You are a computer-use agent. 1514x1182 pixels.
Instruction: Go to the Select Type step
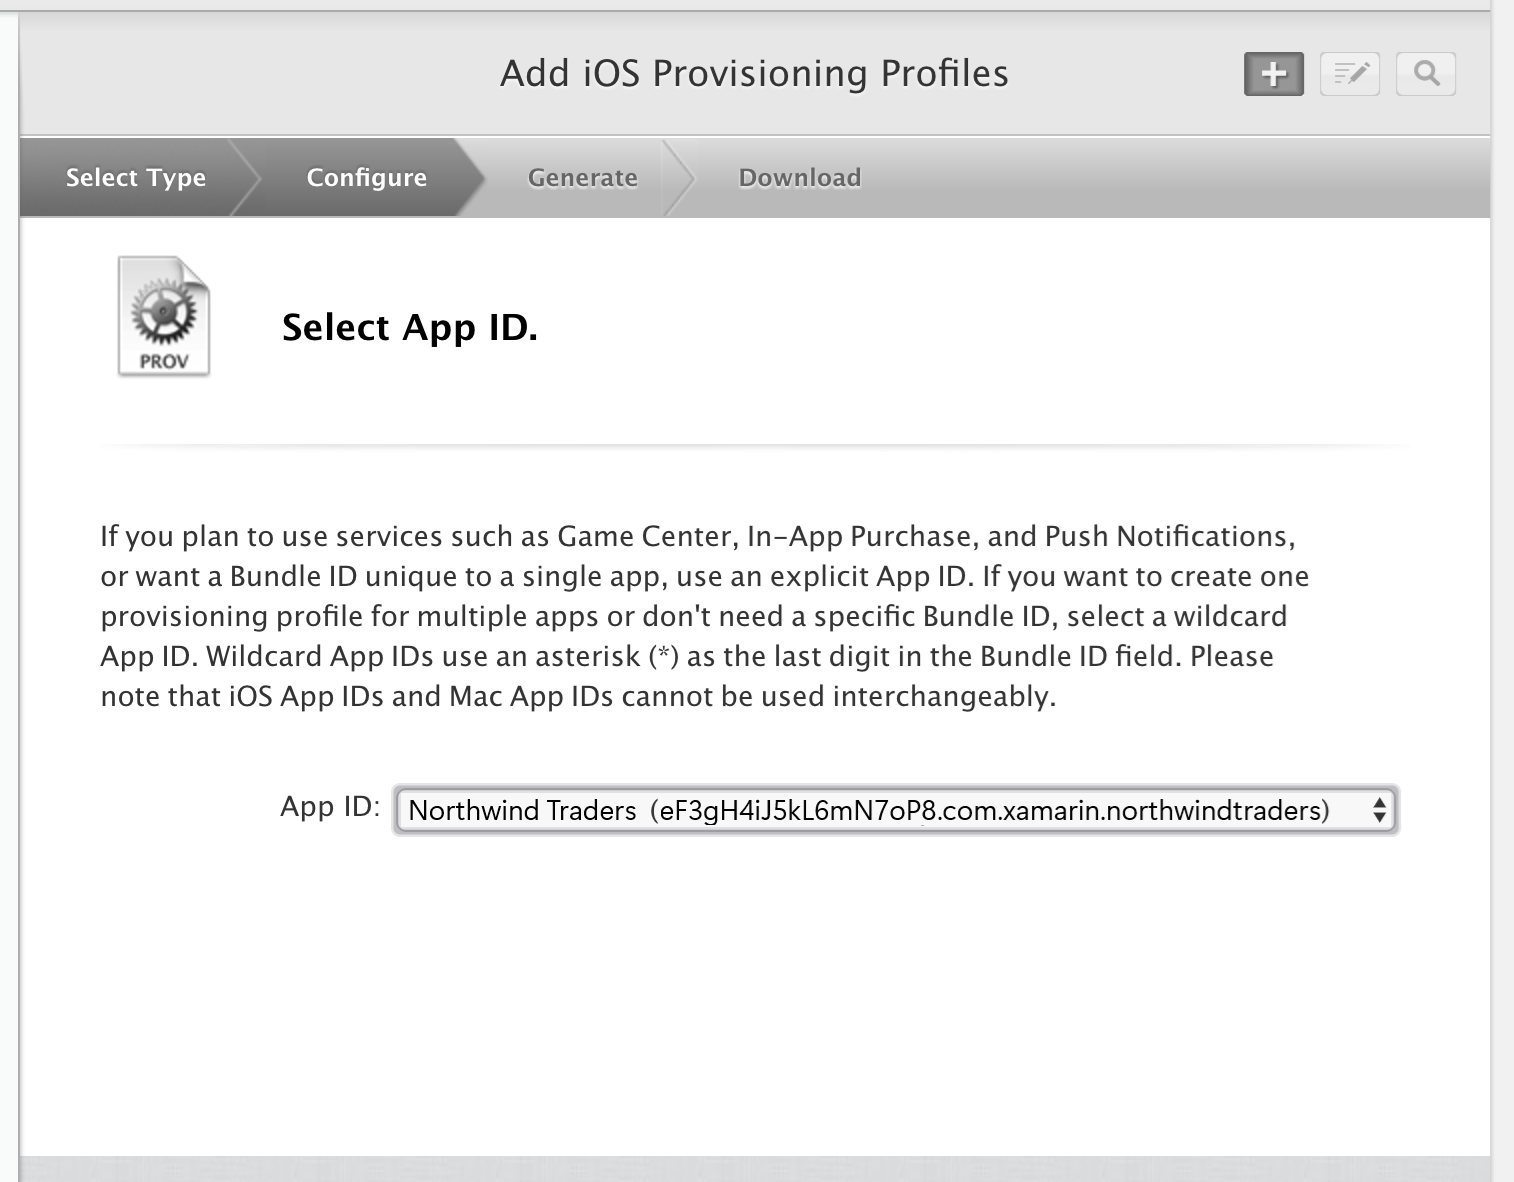[x=136, y=177]
